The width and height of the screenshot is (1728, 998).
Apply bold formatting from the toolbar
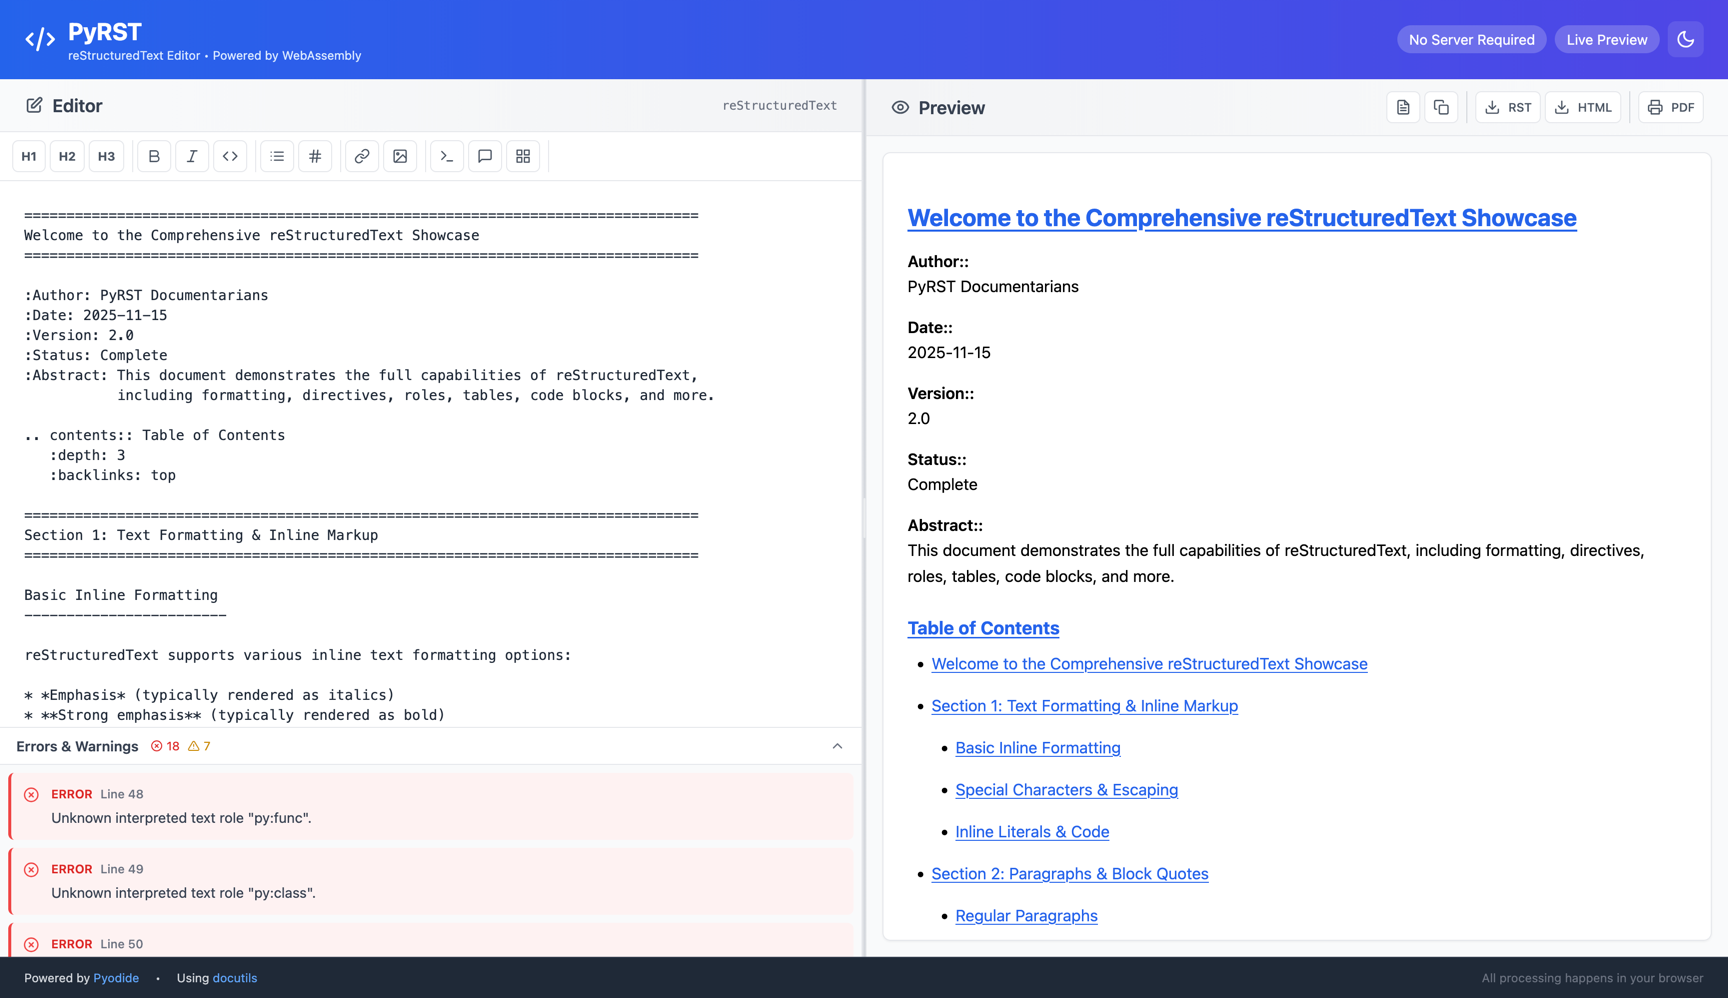pos(154,156)
